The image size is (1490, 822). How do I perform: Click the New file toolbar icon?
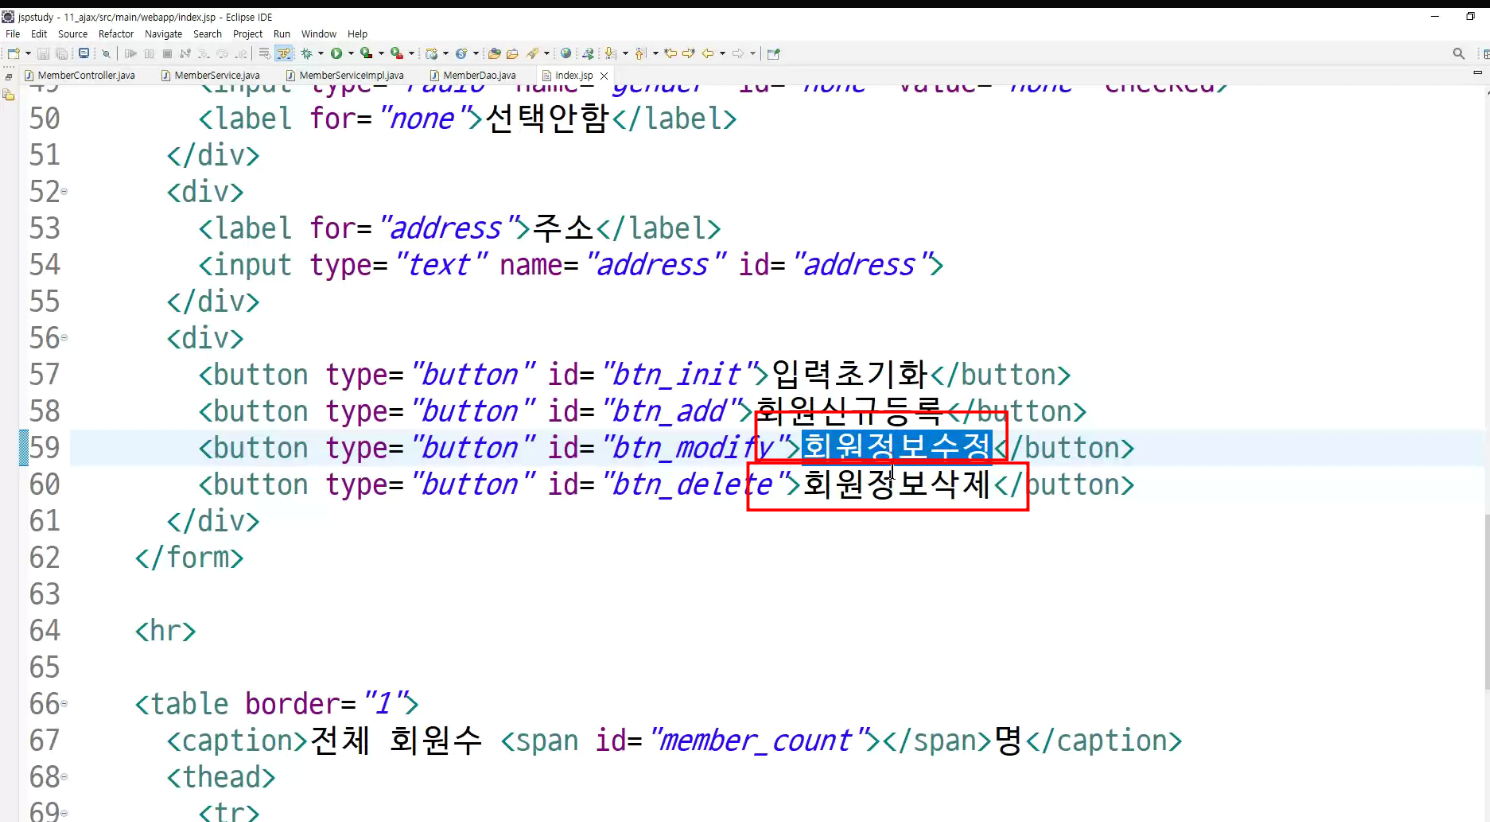click(x=13, y=53)
